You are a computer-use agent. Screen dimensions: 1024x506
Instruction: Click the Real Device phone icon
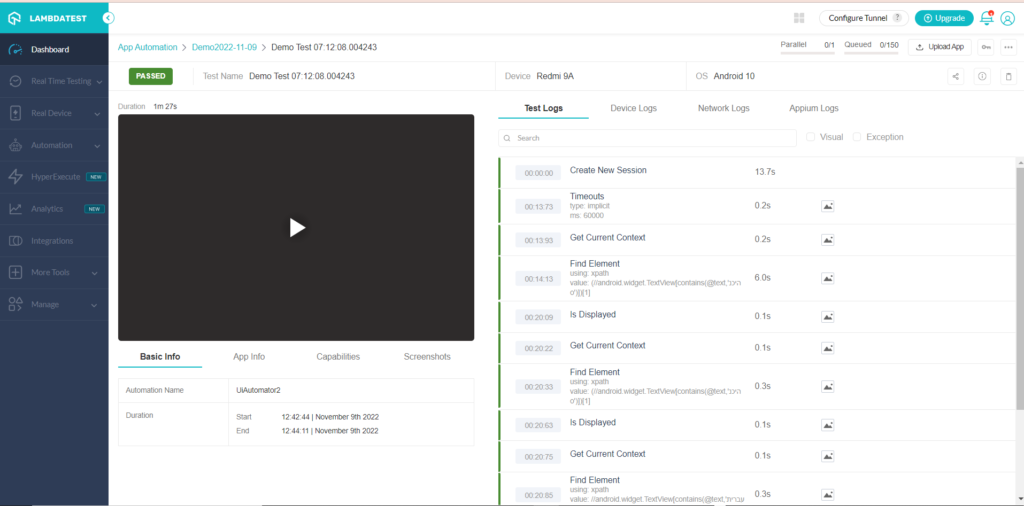[x=16, y=114]
